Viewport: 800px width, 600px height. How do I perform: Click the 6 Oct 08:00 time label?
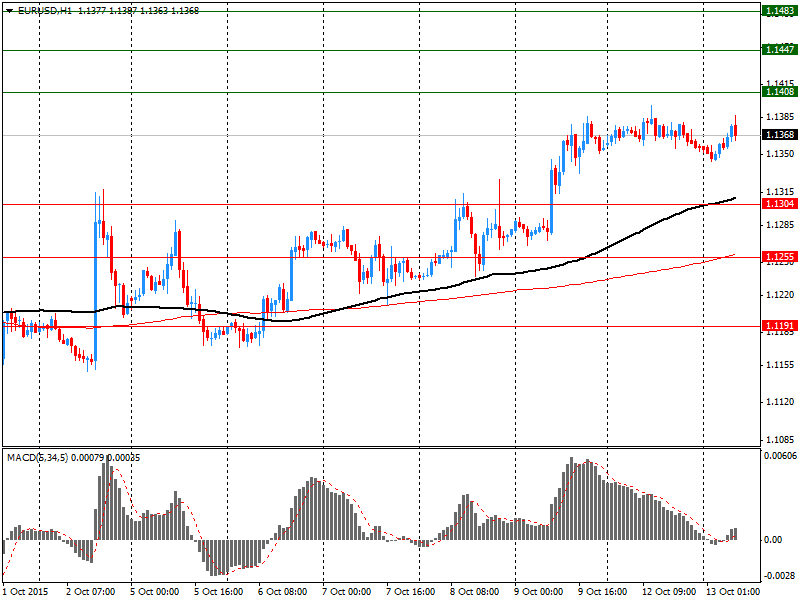point(283,592)
